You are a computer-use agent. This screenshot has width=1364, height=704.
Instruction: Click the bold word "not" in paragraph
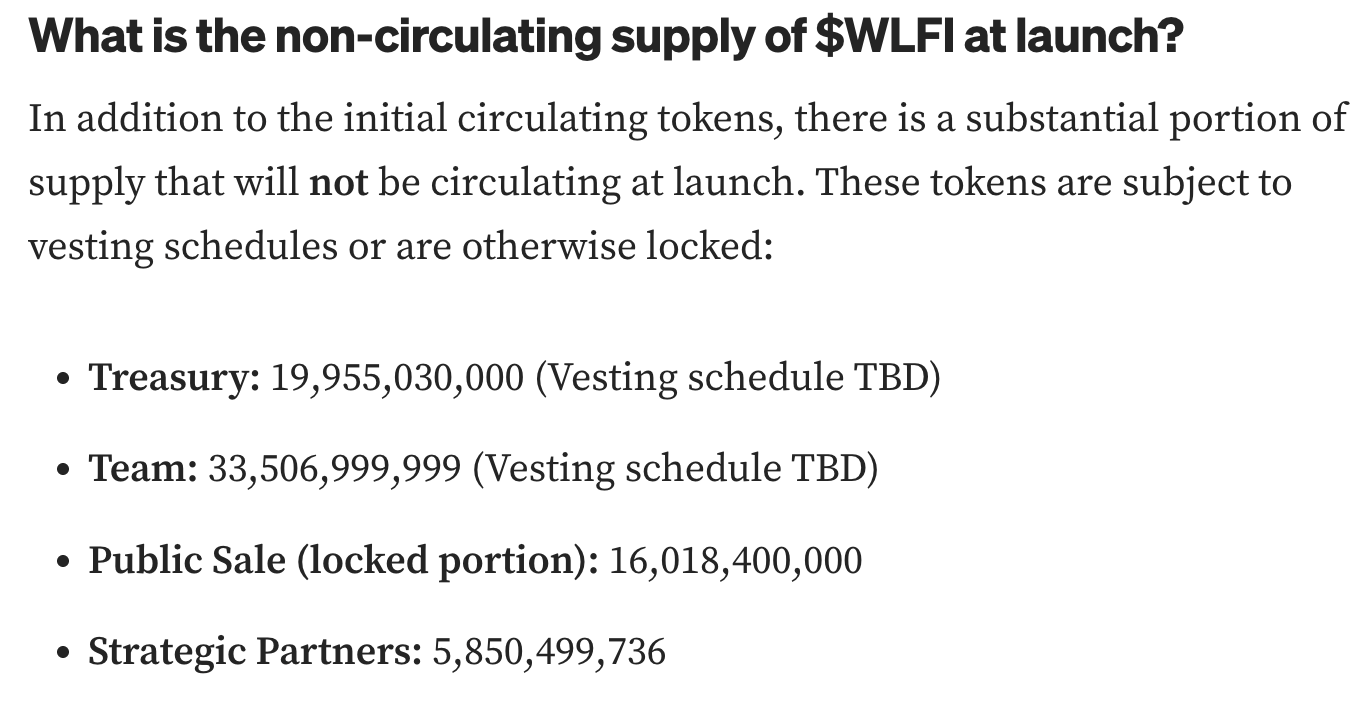pos(339,183)
